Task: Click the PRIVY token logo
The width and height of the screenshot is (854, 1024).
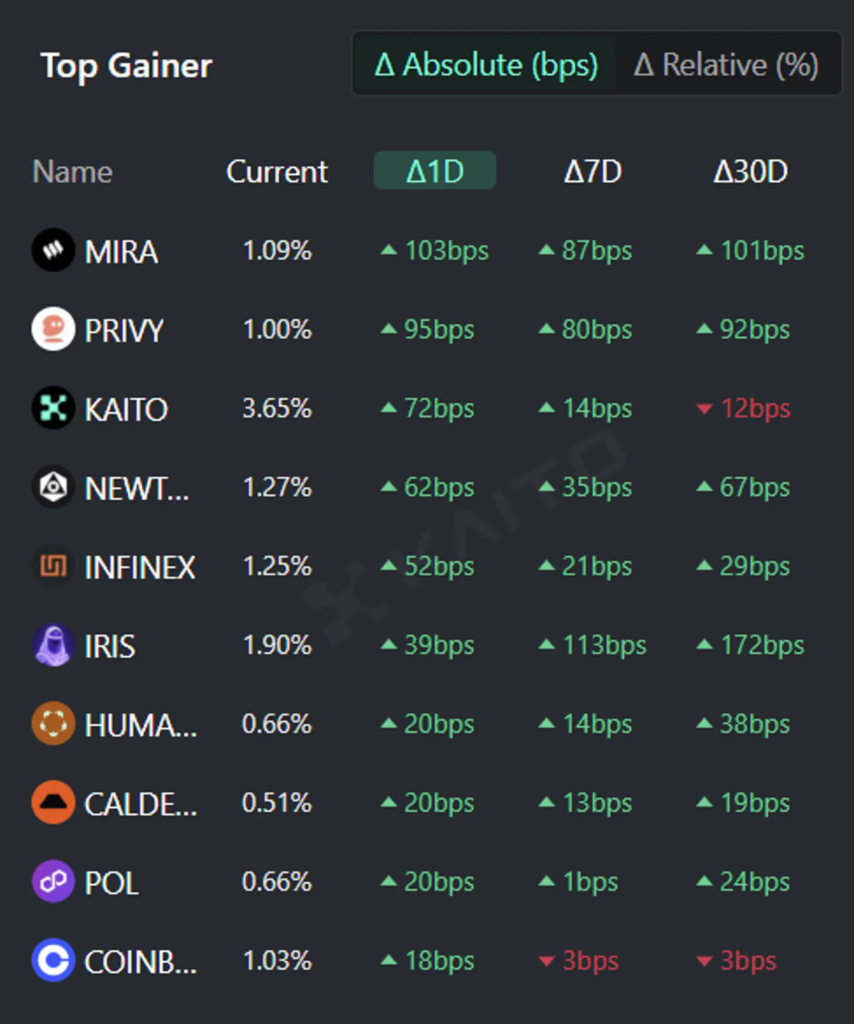Action: (x=53, y=329)
